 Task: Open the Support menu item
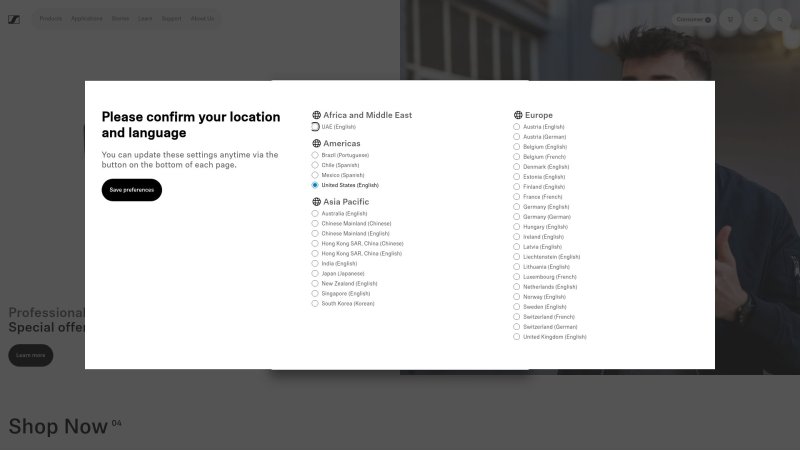click(171, 18)
